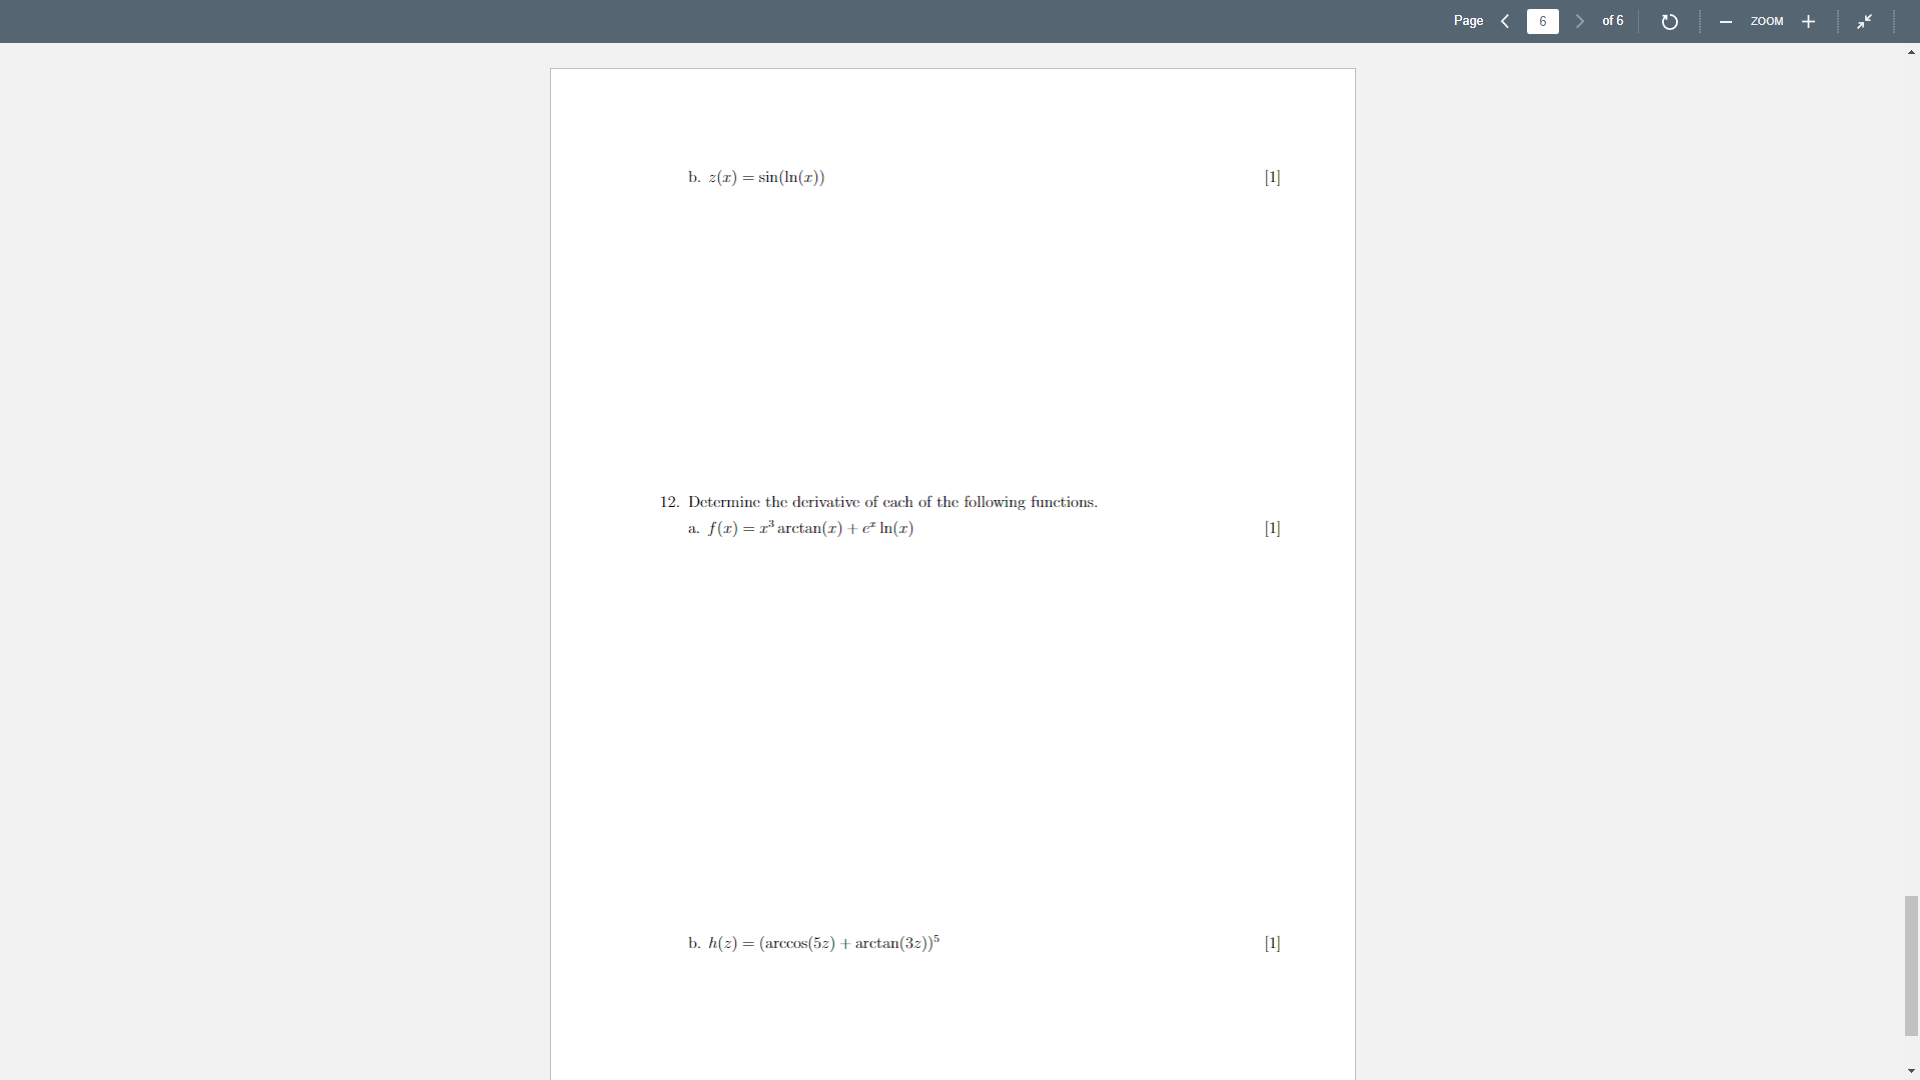Navigate to the next page using the right chevron
This screenshot has width=1920, height=1080.
click(1579, 21)
